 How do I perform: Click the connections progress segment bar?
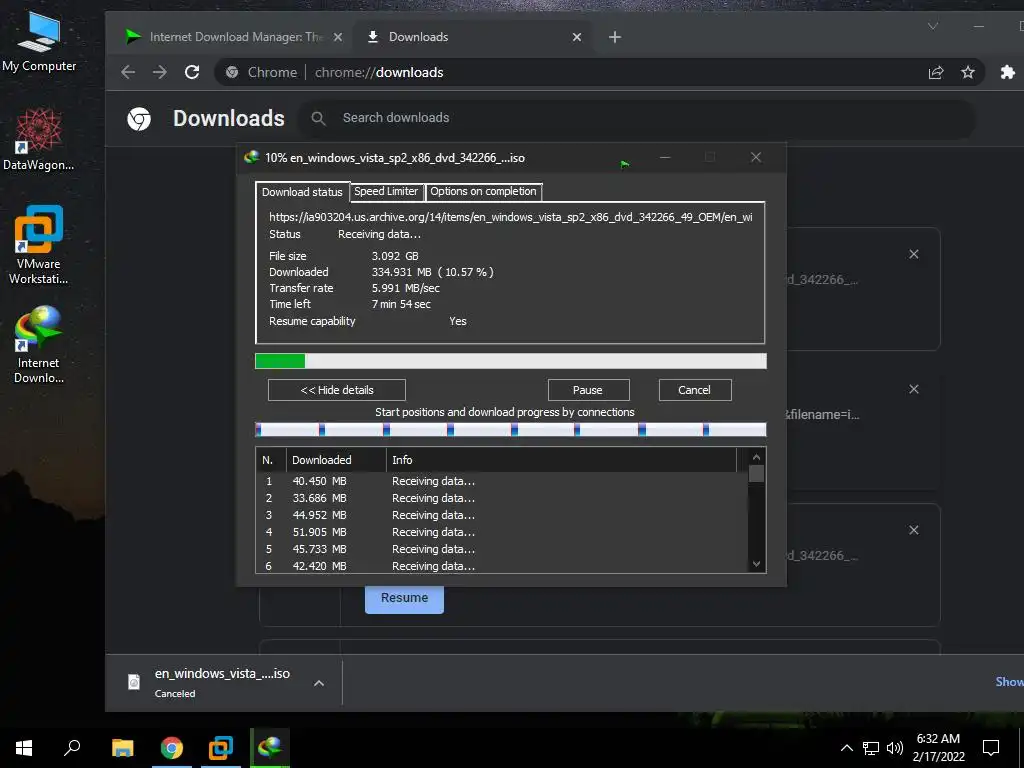(510, 429)
